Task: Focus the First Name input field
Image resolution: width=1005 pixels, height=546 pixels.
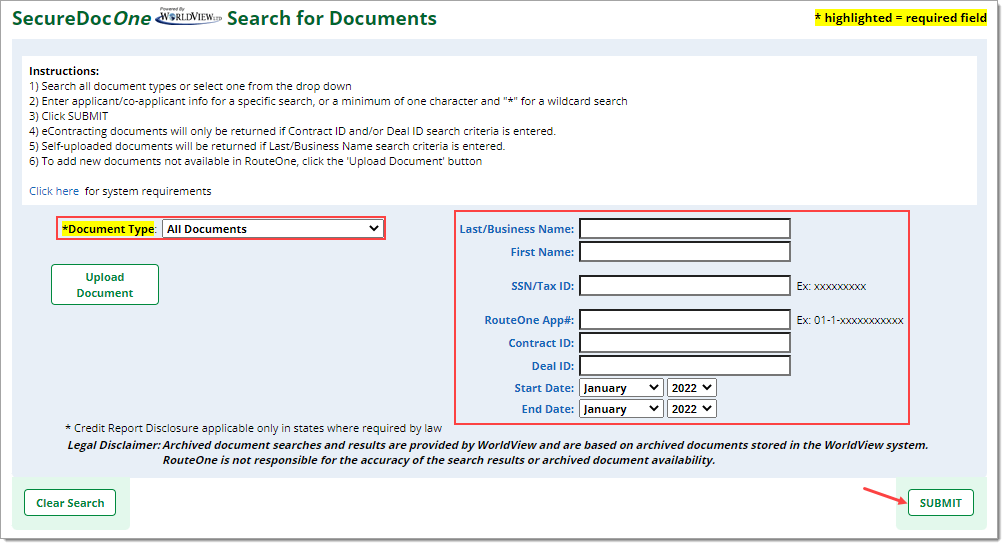Action: 685,252
